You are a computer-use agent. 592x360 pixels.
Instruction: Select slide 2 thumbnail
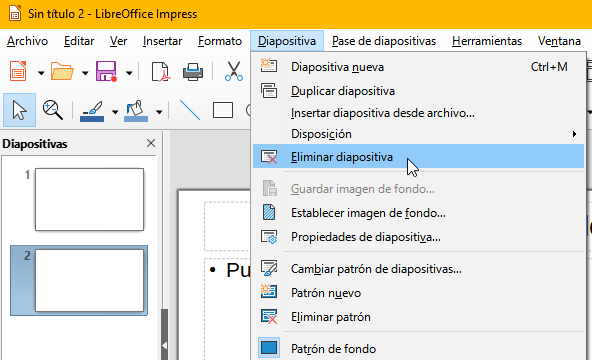[x=89, y=280]
